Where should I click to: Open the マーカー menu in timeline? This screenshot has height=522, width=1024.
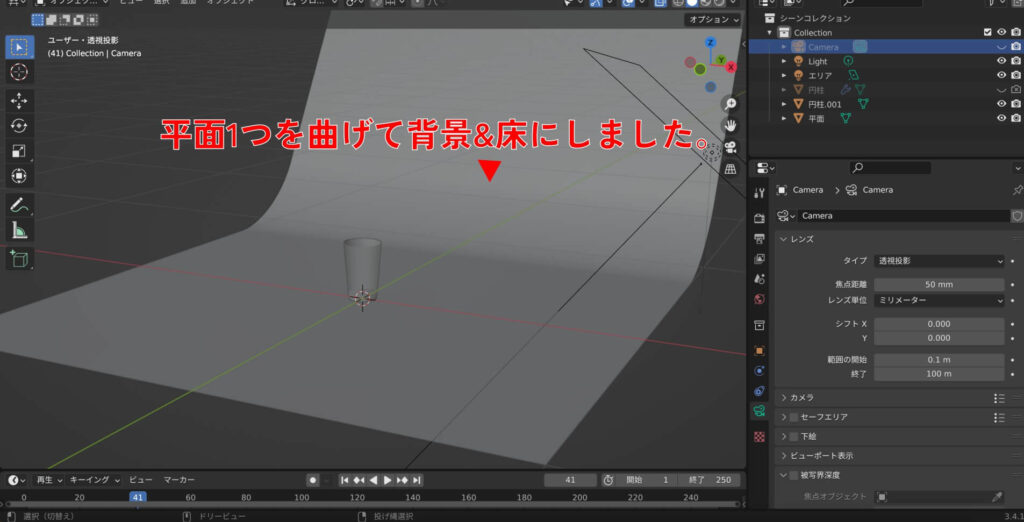(x=179, y=480)
